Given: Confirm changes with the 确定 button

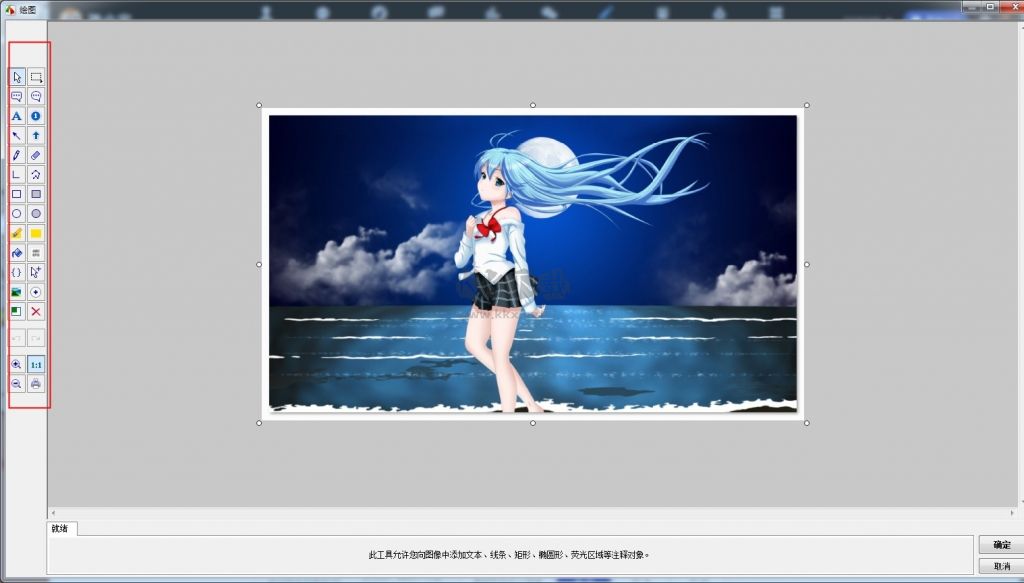Looking at the screenshot, I should point(999,545).
